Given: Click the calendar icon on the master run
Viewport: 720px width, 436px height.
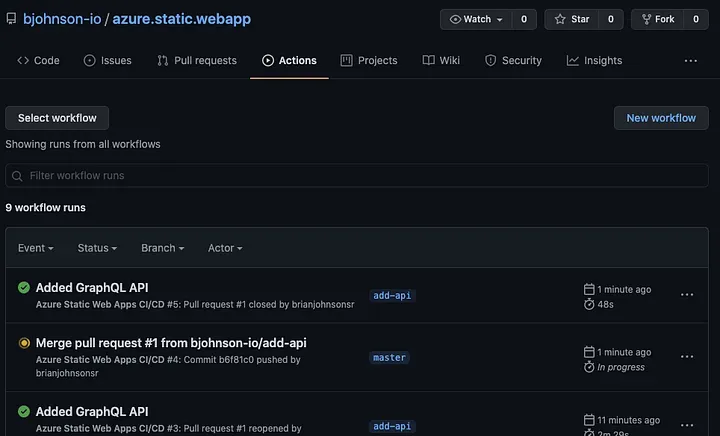Looking at the screenshot, I should pos(589,352).
